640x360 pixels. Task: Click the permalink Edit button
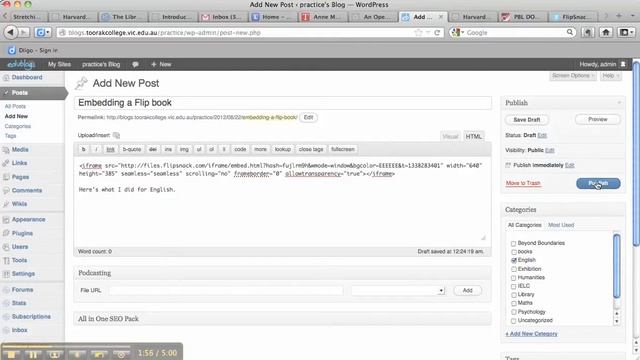(x=309, y=118)
